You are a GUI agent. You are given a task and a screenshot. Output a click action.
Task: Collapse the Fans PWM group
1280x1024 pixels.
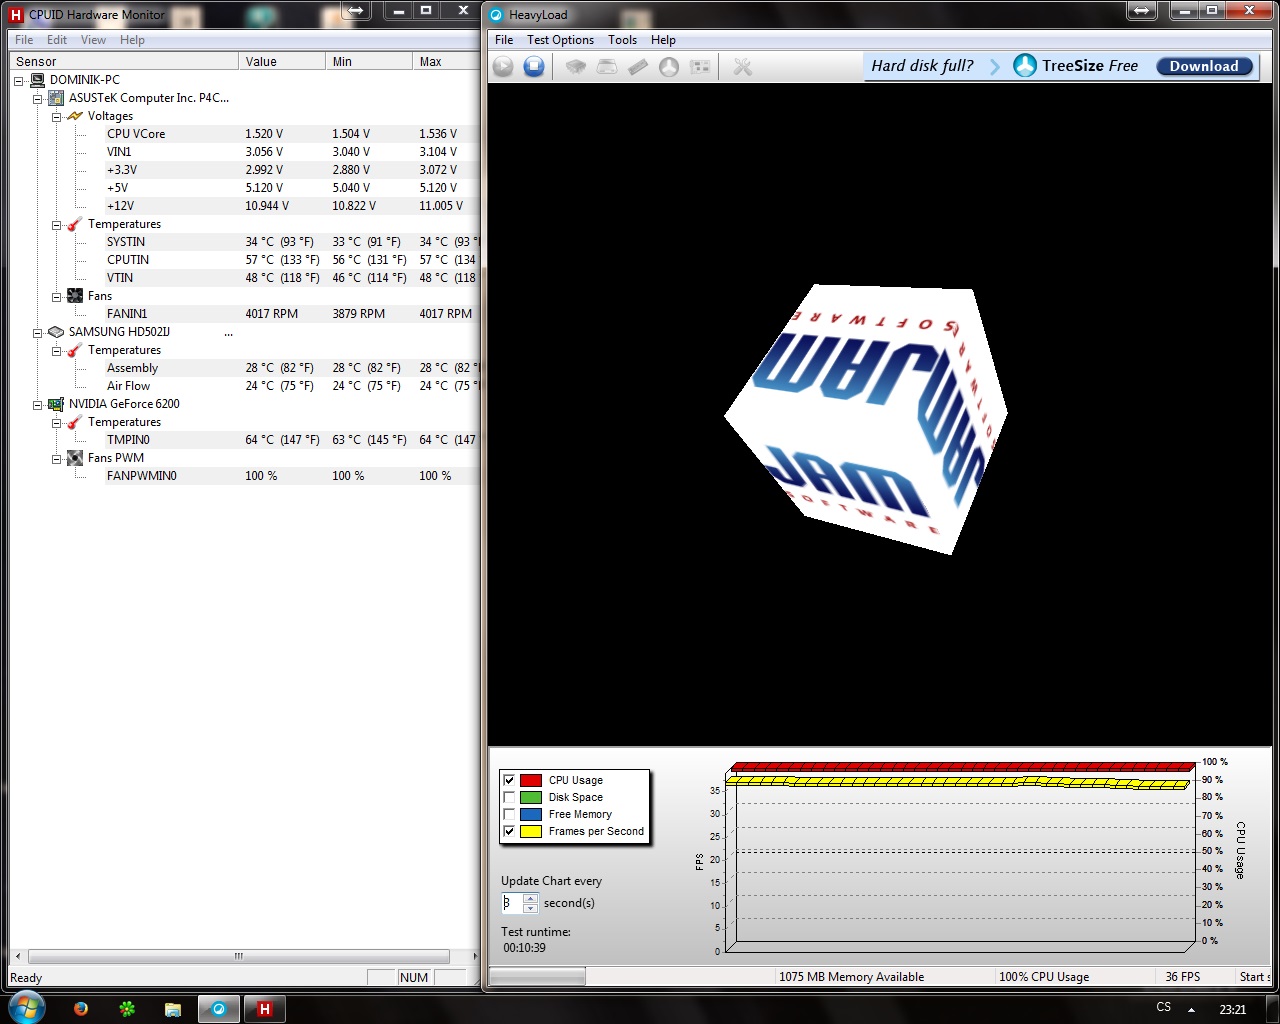click(56, 458)
